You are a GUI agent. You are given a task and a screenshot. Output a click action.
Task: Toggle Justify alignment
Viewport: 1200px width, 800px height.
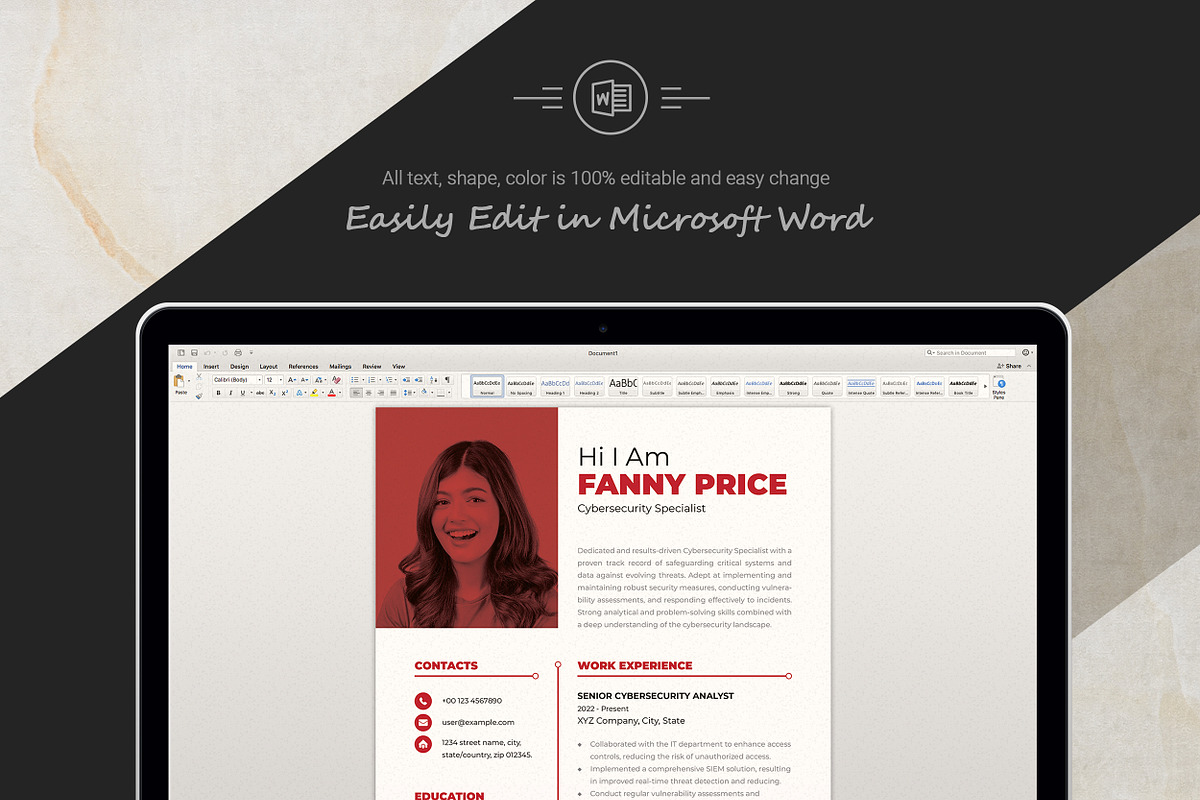click(x=393, y=393)
